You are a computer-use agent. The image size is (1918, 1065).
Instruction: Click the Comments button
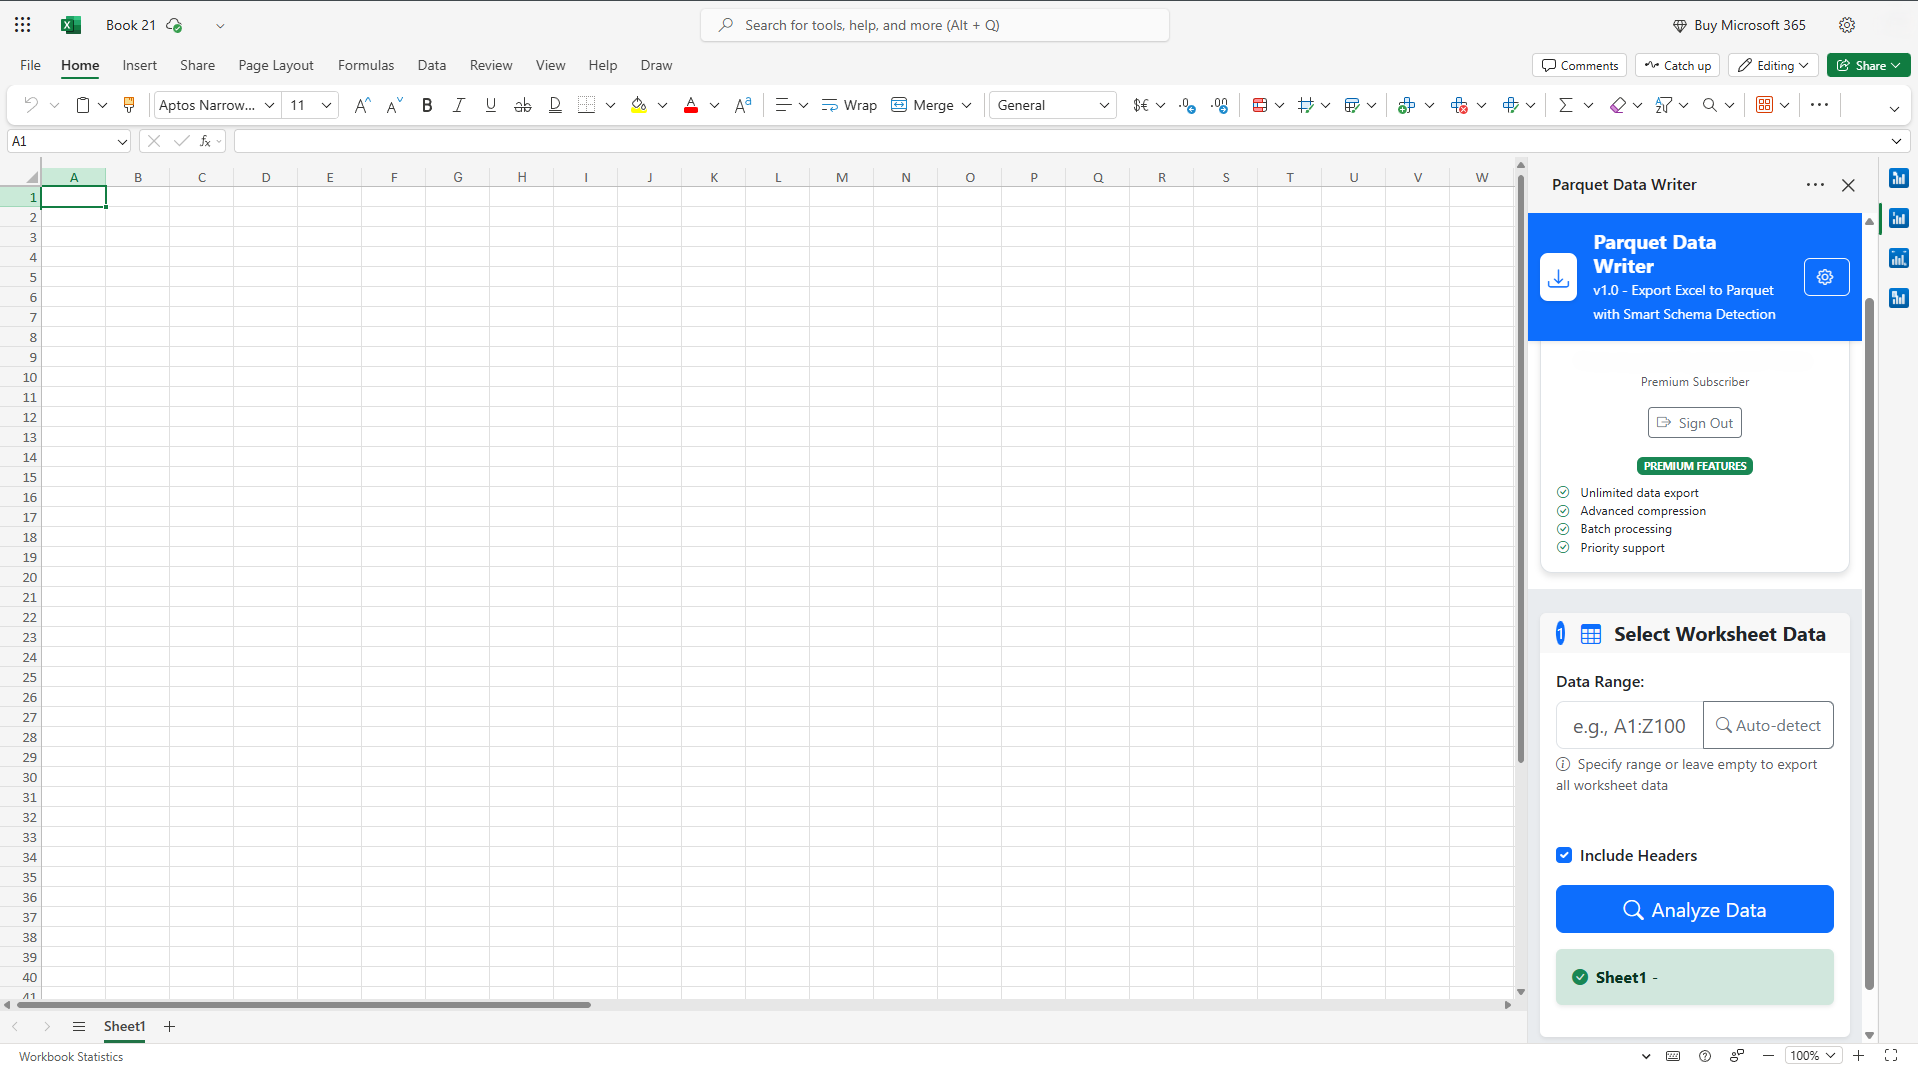pyautogui.click(x=1579, y=65)
